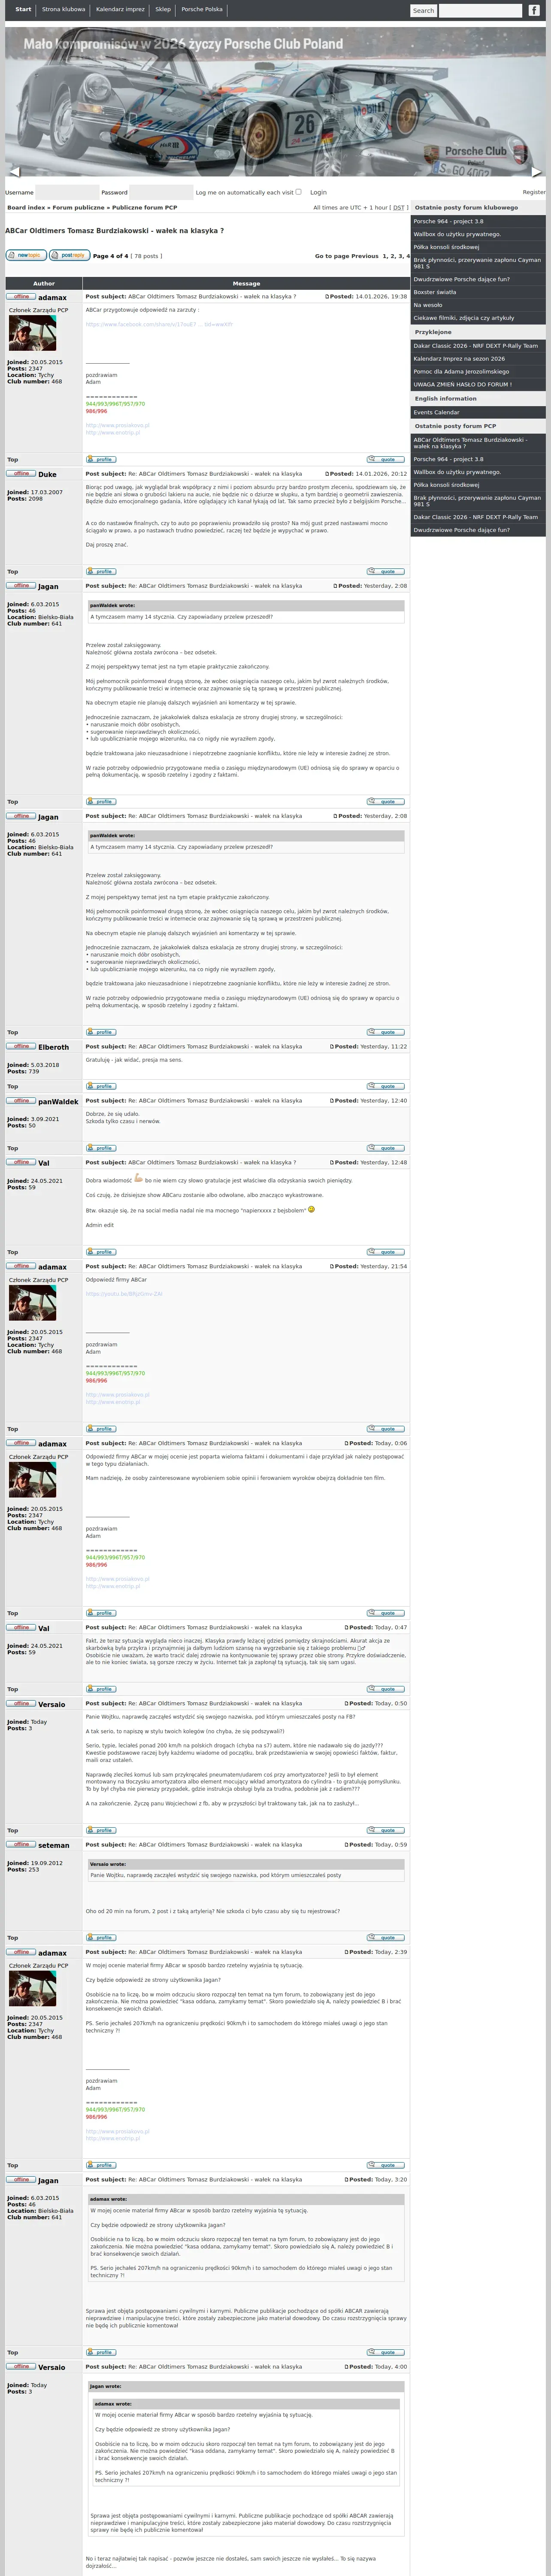Click the search text field

pos(480,11)
